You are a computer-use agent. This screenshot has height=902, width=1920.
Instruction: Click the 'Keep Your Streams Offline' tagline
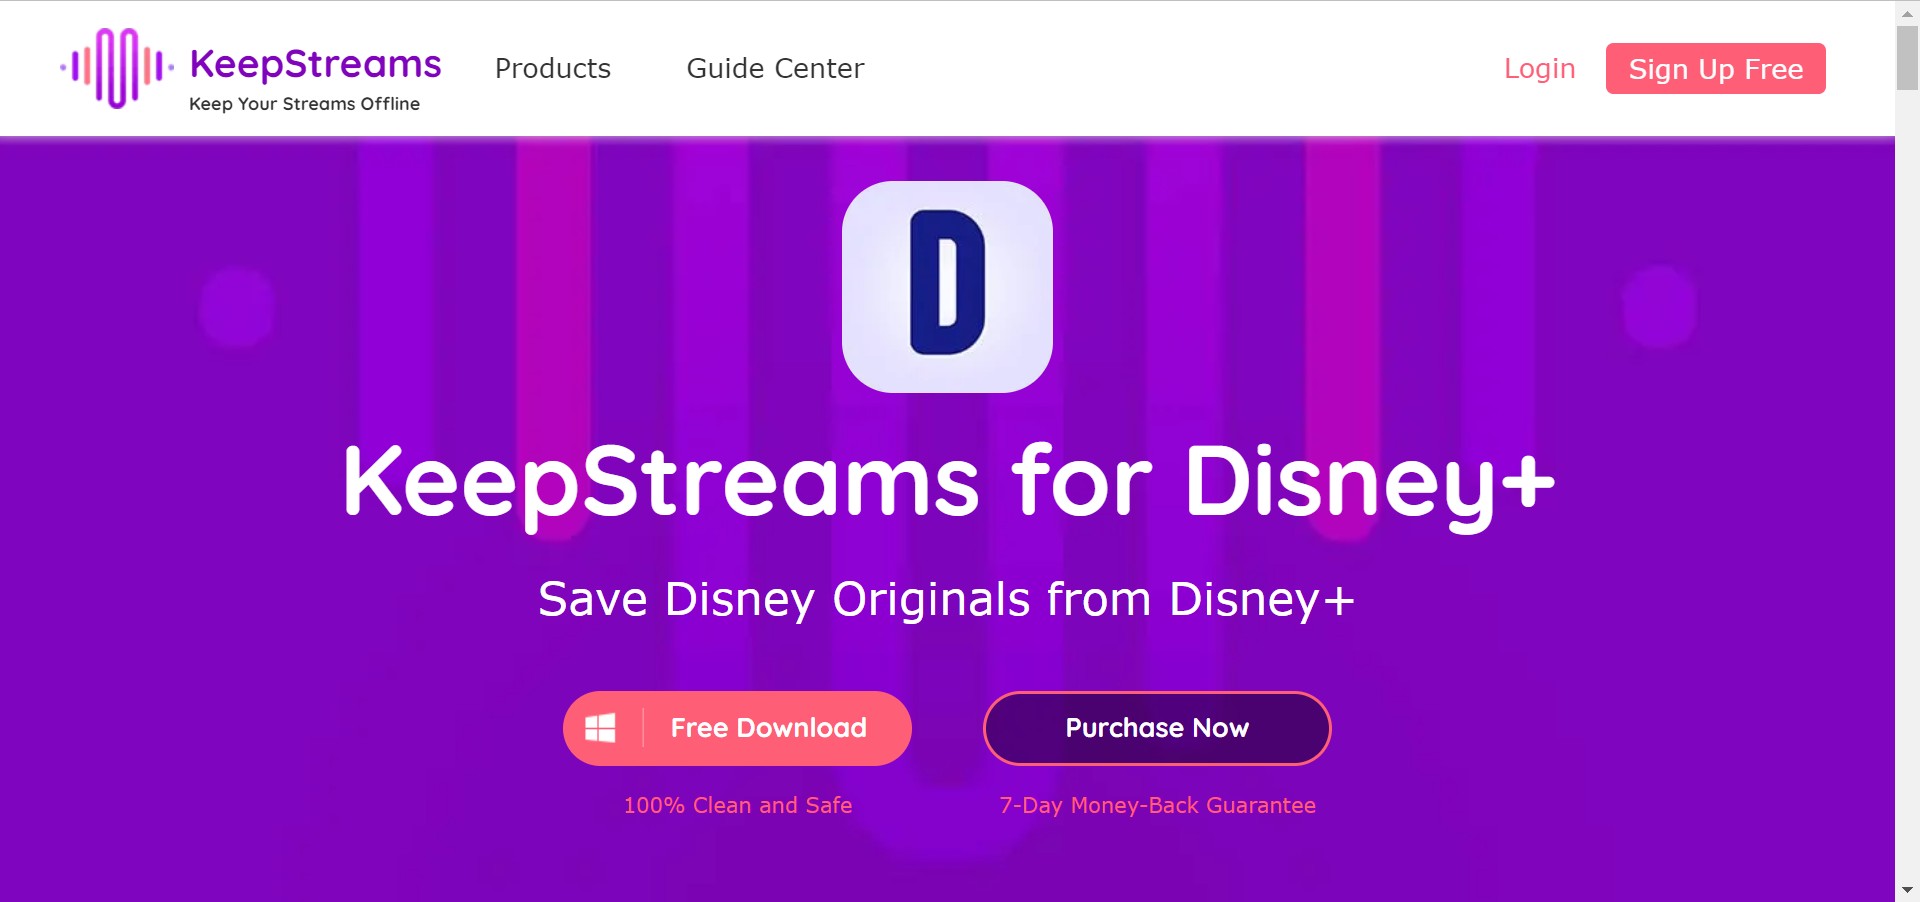coord(304,104)
